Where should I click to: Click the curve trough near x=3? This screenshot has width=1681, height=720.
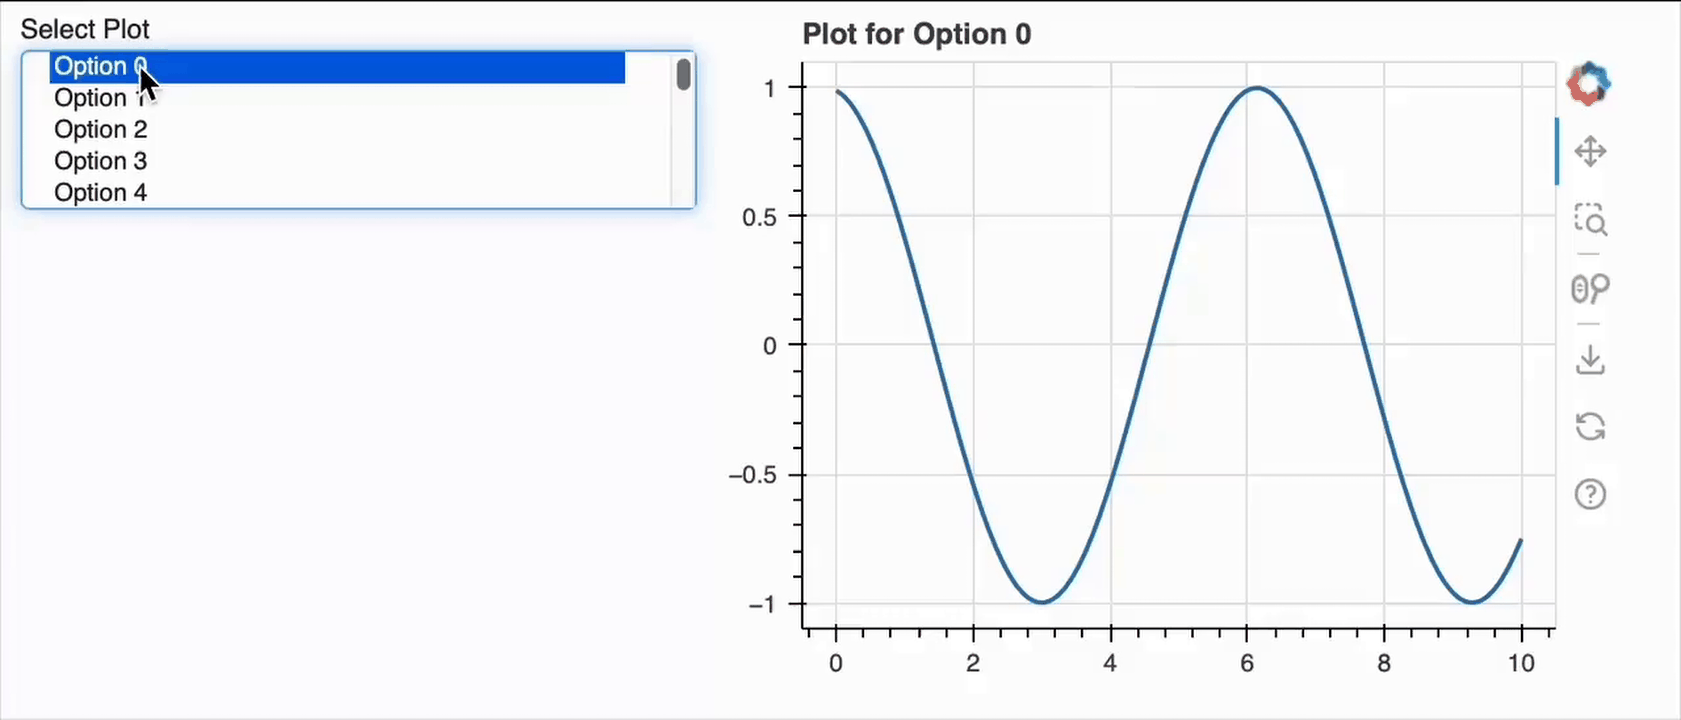tap(1042, 602)
